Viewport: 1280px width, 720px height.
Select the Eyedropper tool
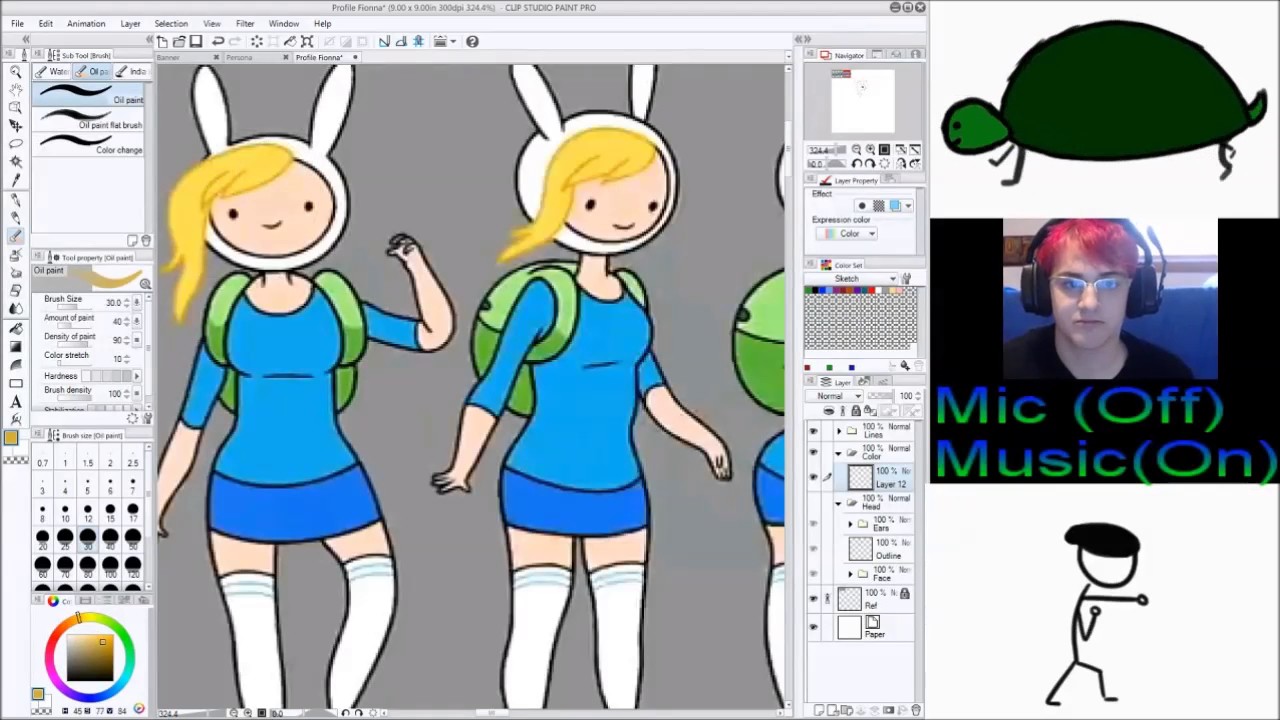coord(15,180)
